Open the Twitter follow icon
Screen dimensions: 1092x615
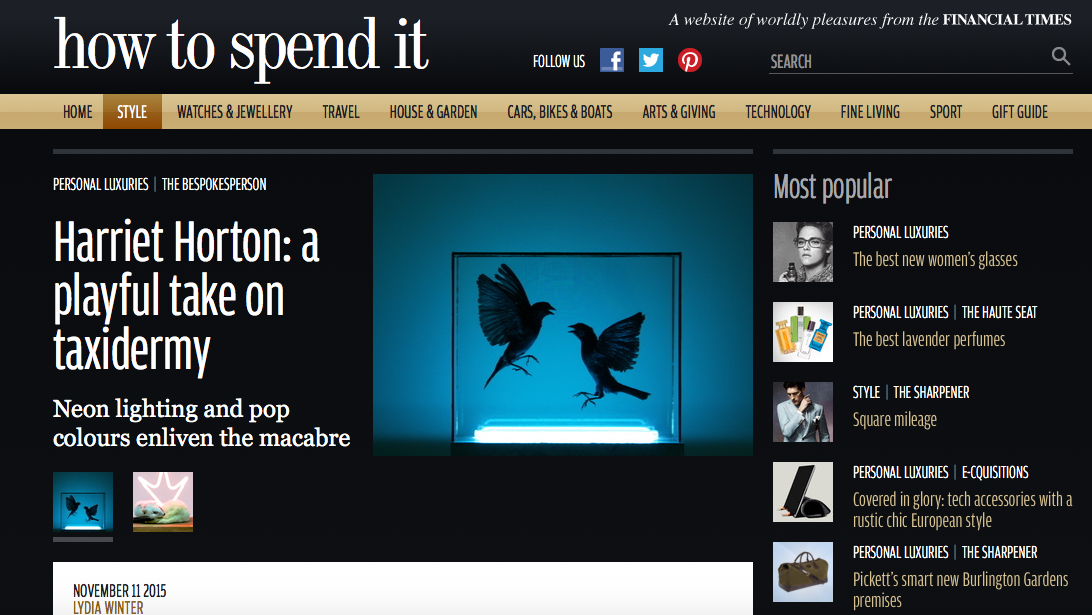(x=650, y=61)
